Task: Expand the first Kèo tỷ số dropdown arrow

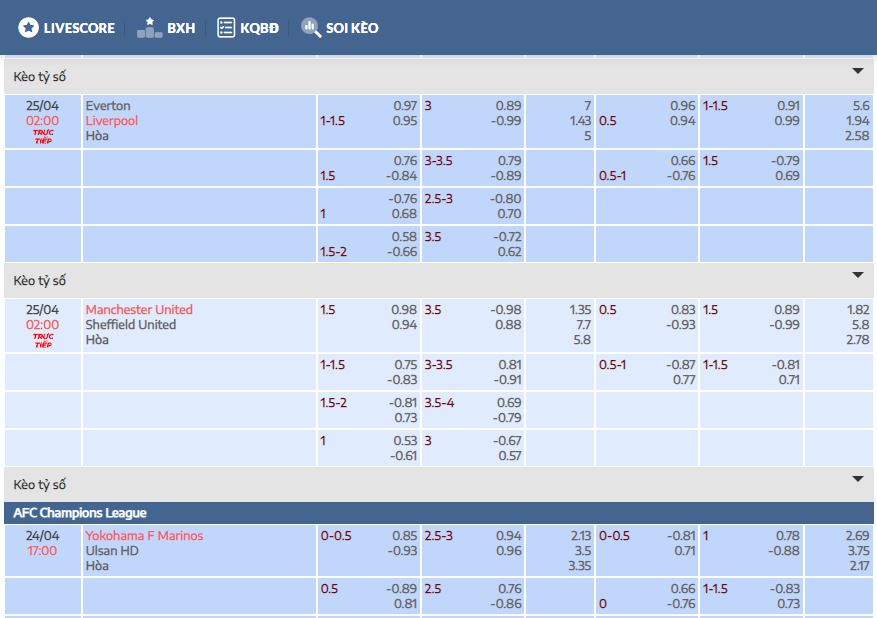Action: click(857, 72)
